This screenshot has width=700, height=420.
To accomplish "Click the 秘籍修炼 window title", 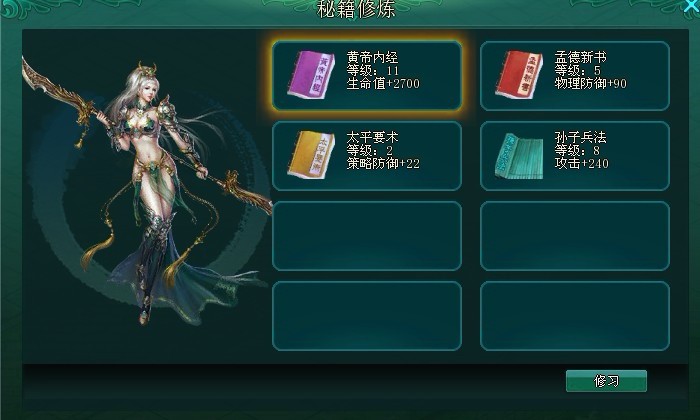I will [356, 9].
